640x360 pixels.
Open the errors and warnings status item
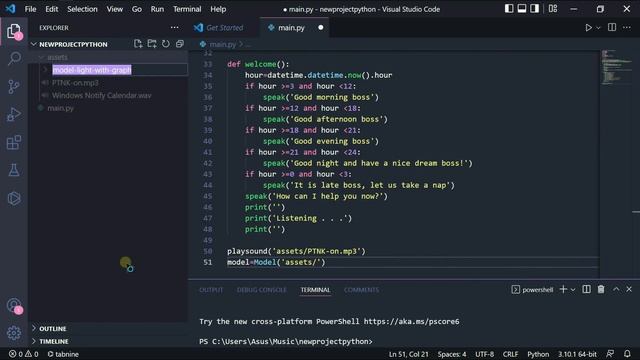[x=24, y=354]
